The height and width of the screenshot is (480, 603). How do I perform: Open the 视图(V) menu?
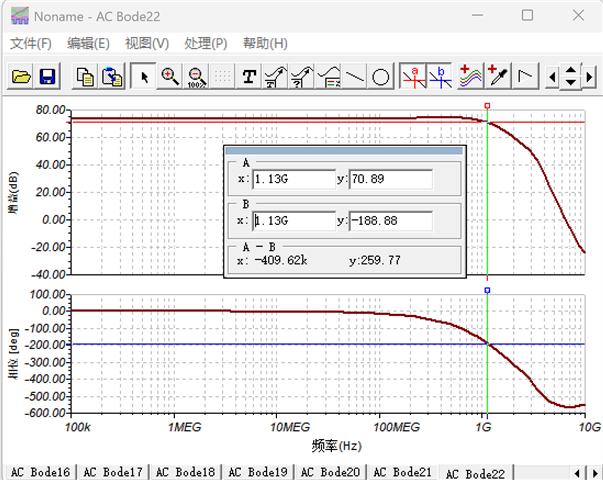coord(147,43)
